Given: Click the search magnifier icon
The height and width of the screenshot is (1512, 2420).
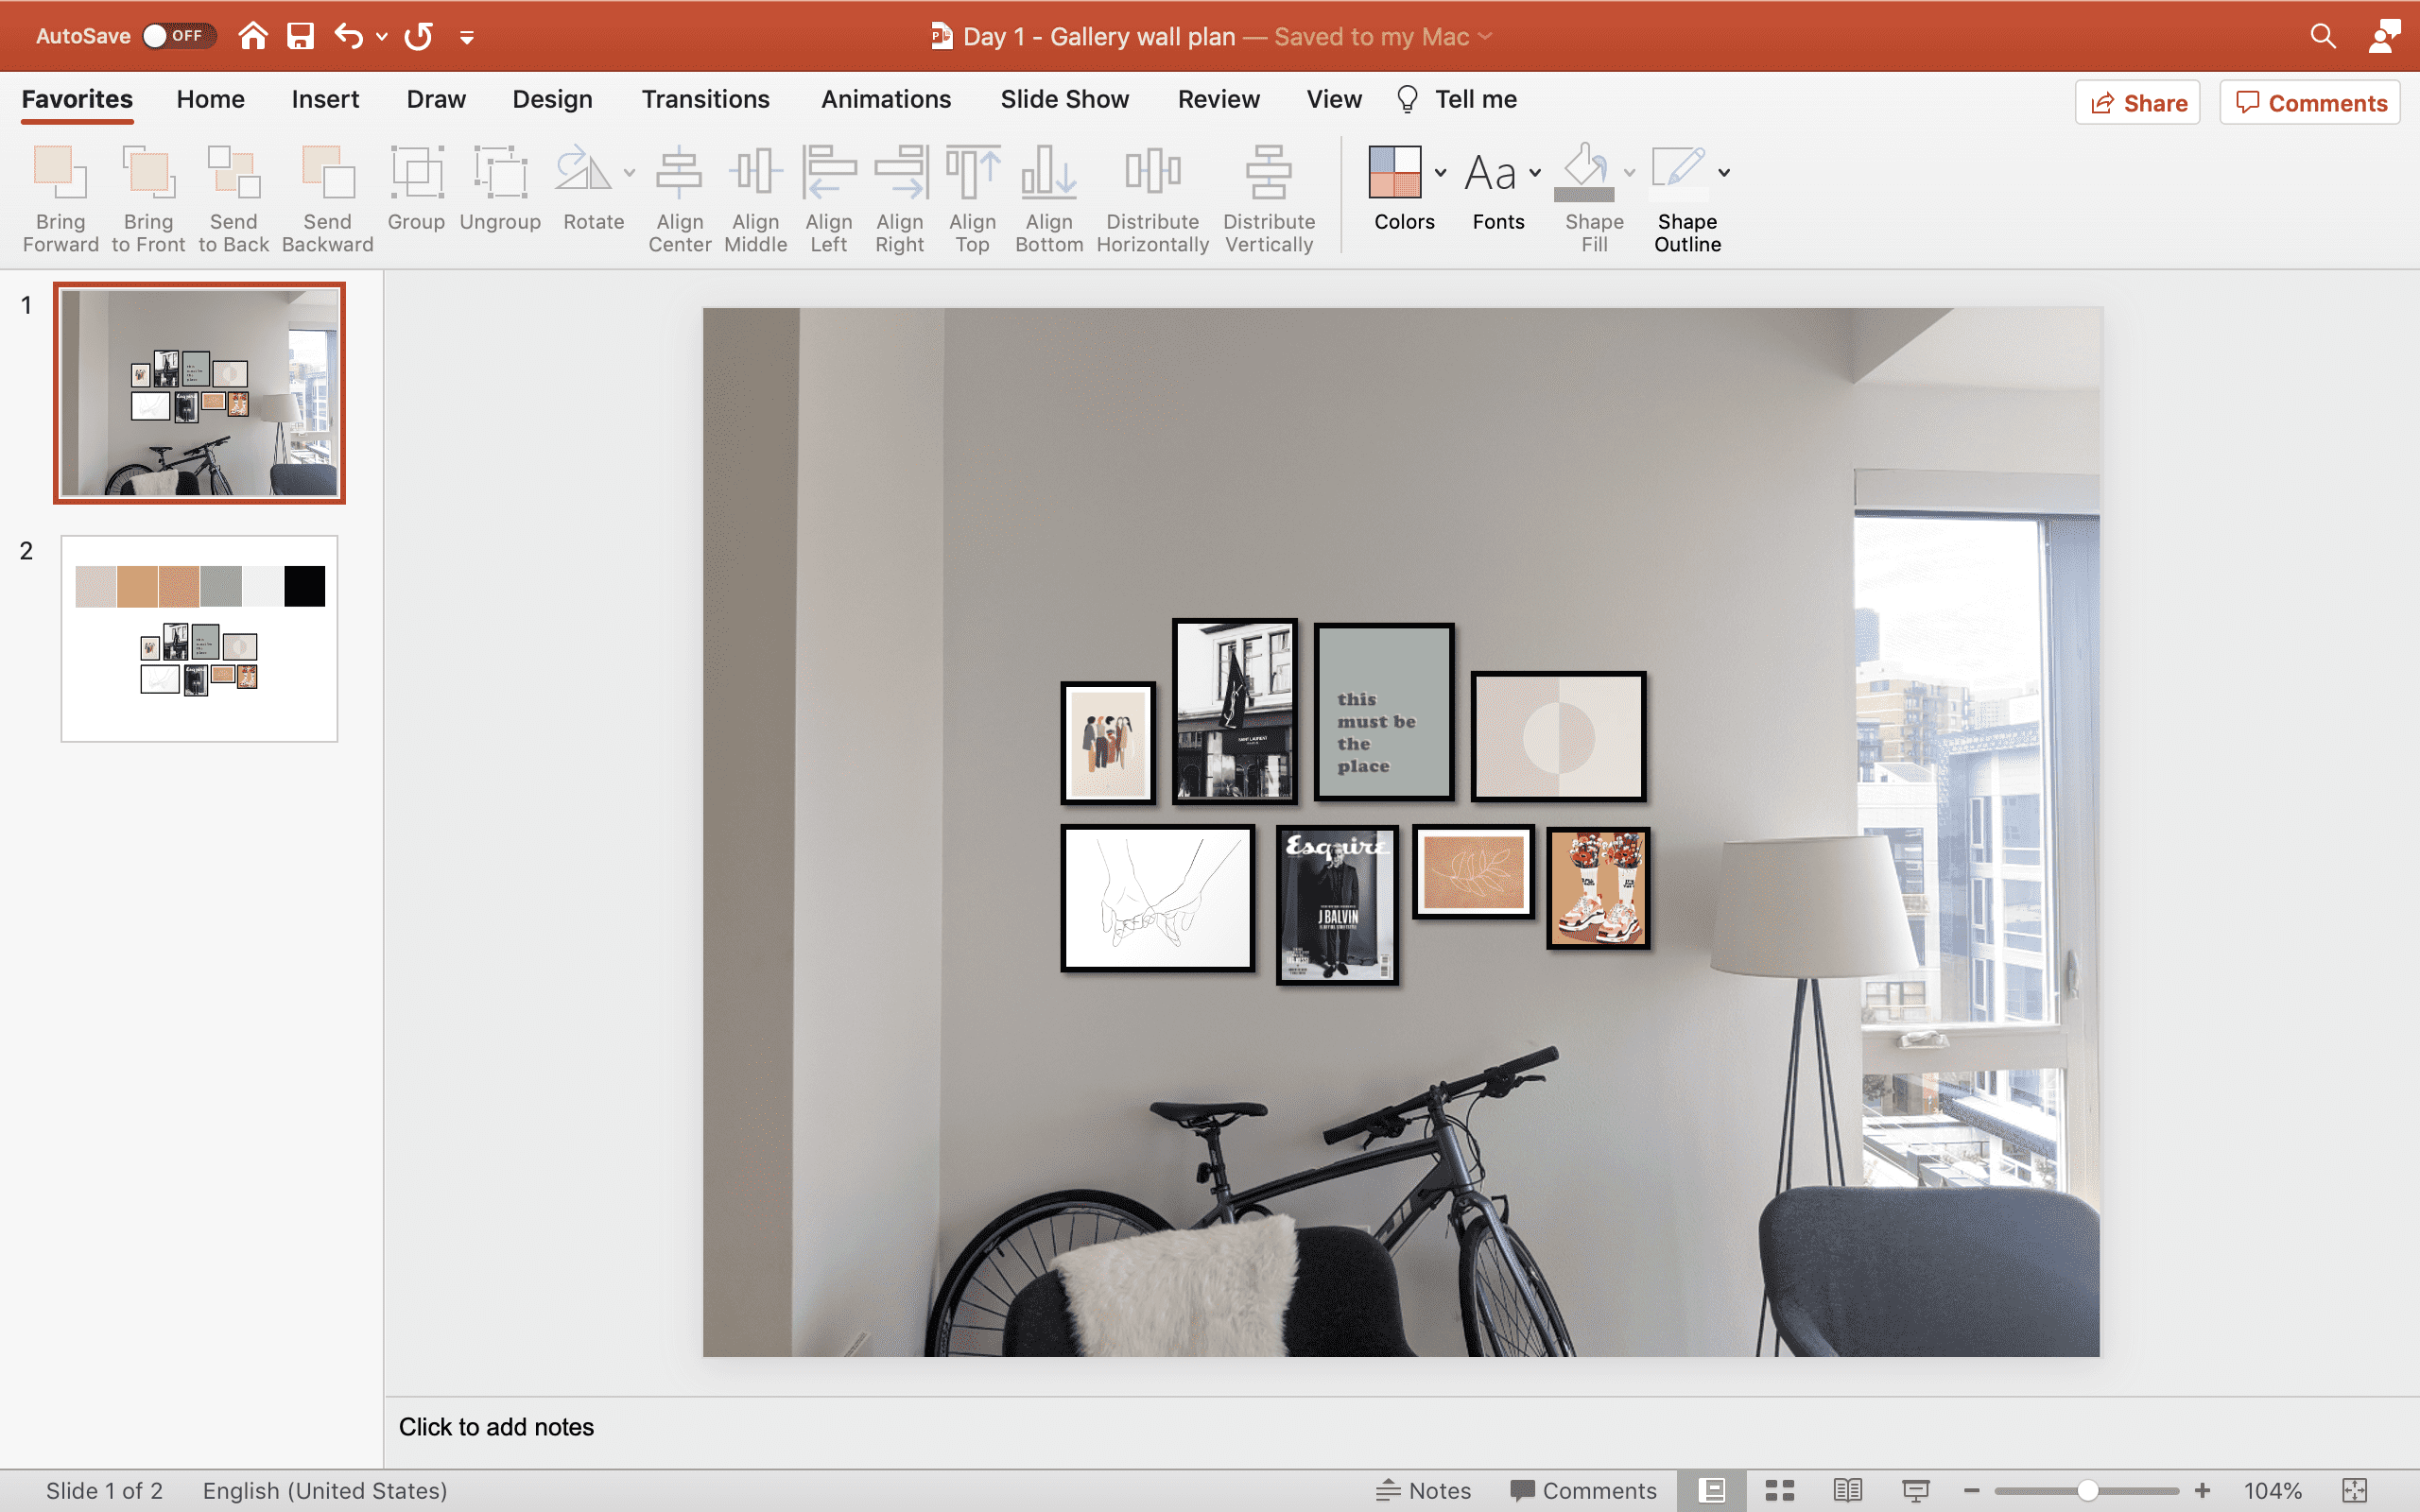Looking at the screenshot, I should 2322,37.
